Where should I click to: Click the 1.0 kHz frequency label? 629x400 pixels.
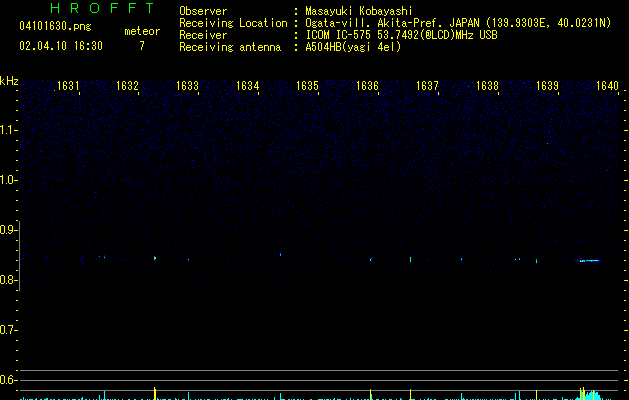click(8, 180)
